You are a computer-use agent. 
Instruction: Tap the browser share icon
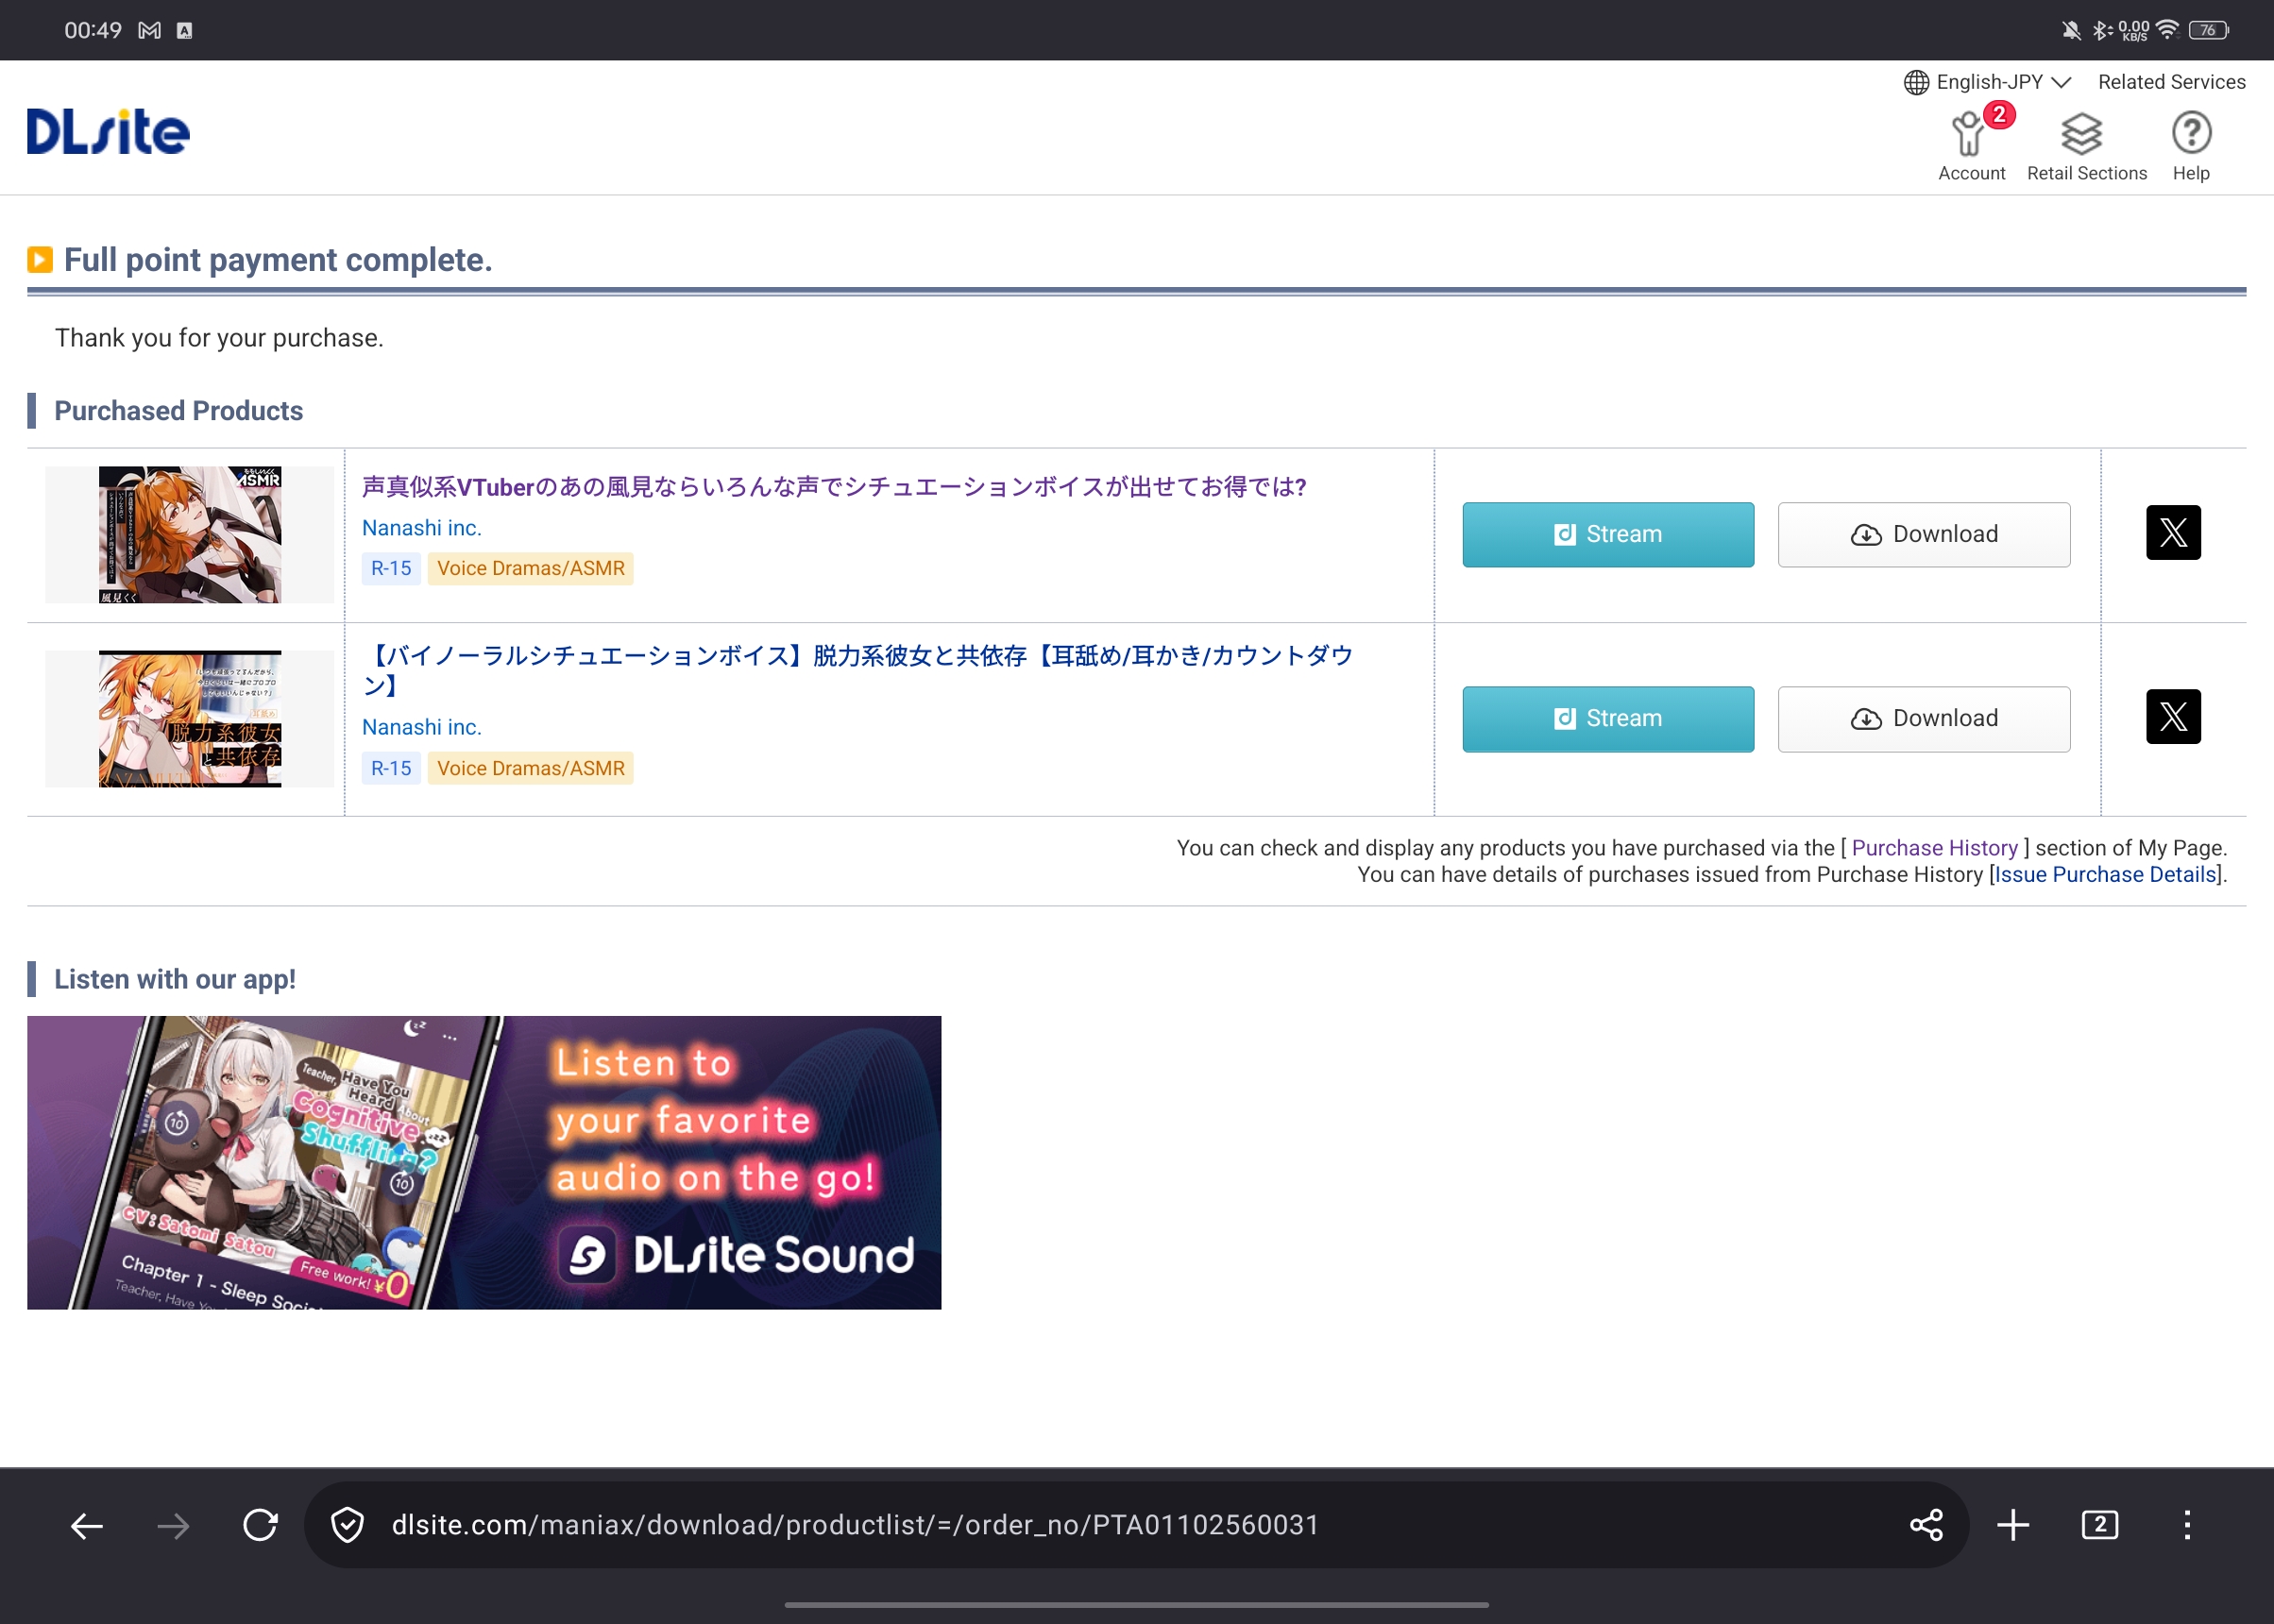[x=1925, y=1525]
